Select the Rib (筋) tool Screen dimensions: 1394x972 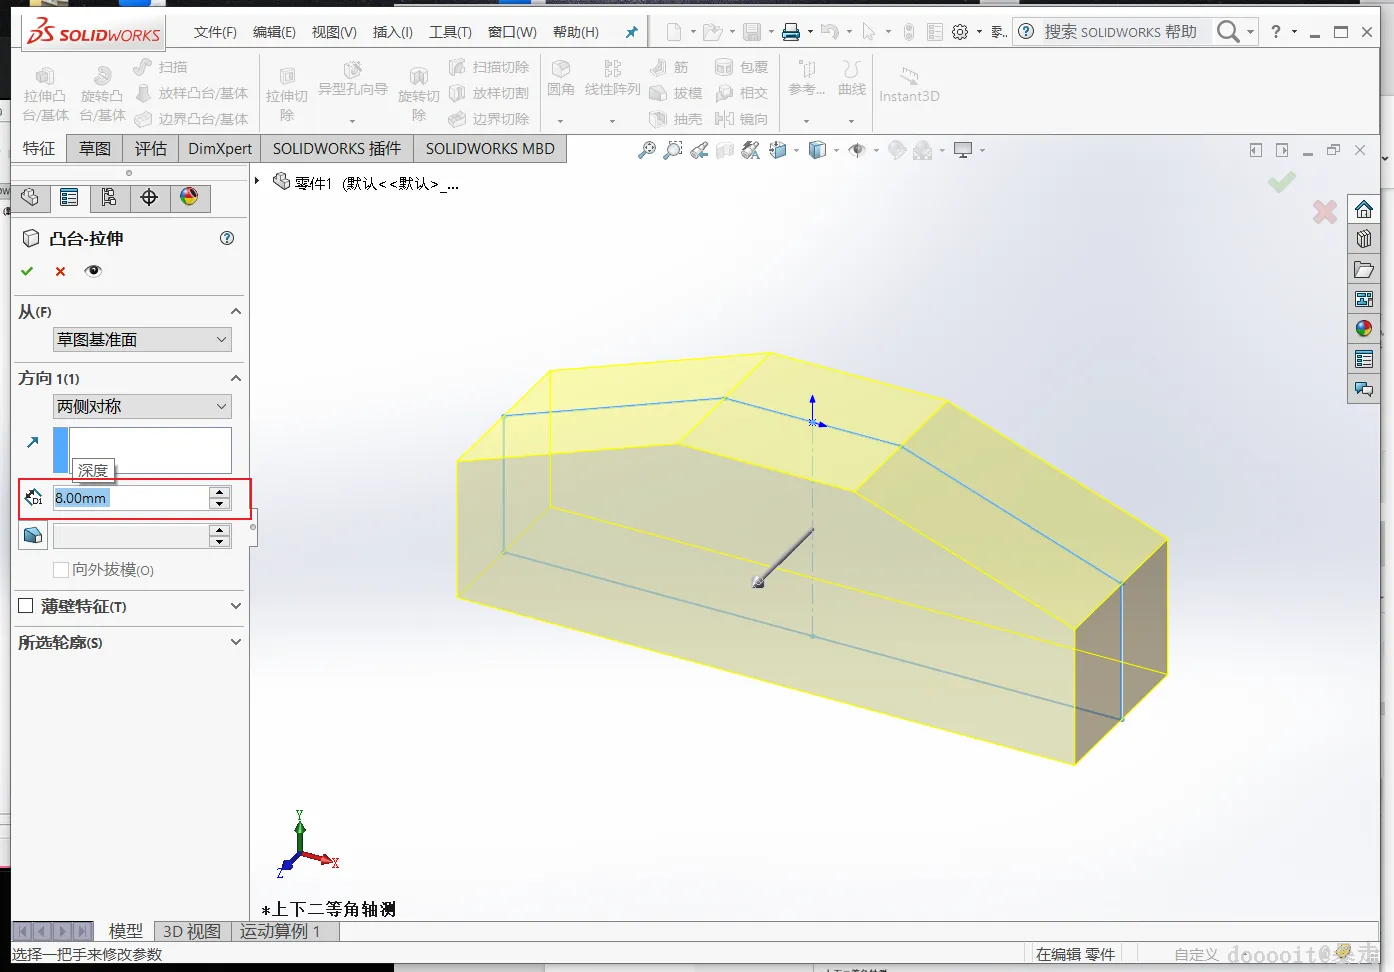[669, 67]
